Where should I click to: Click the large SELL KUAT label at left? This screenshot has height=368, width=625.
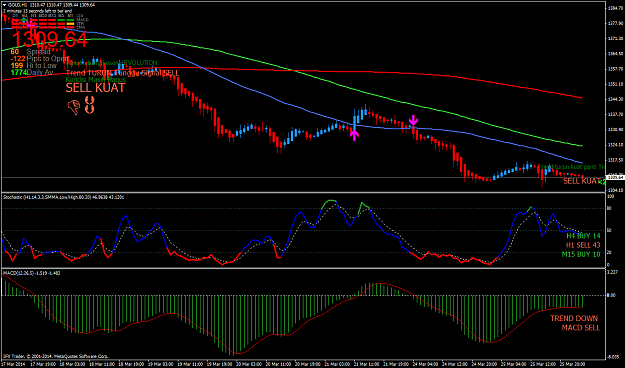[95, 88]
